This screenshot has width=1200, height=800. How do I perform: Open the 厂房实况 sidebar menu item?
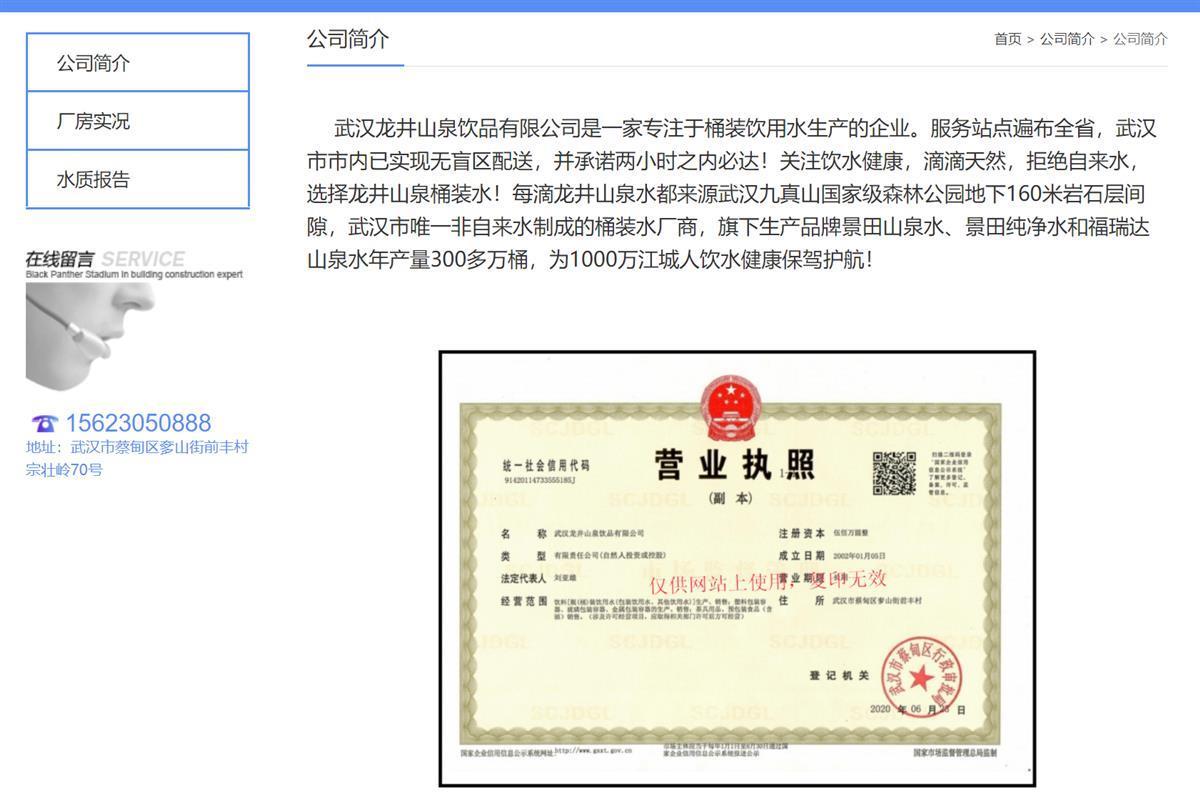[x=137, y=121]
